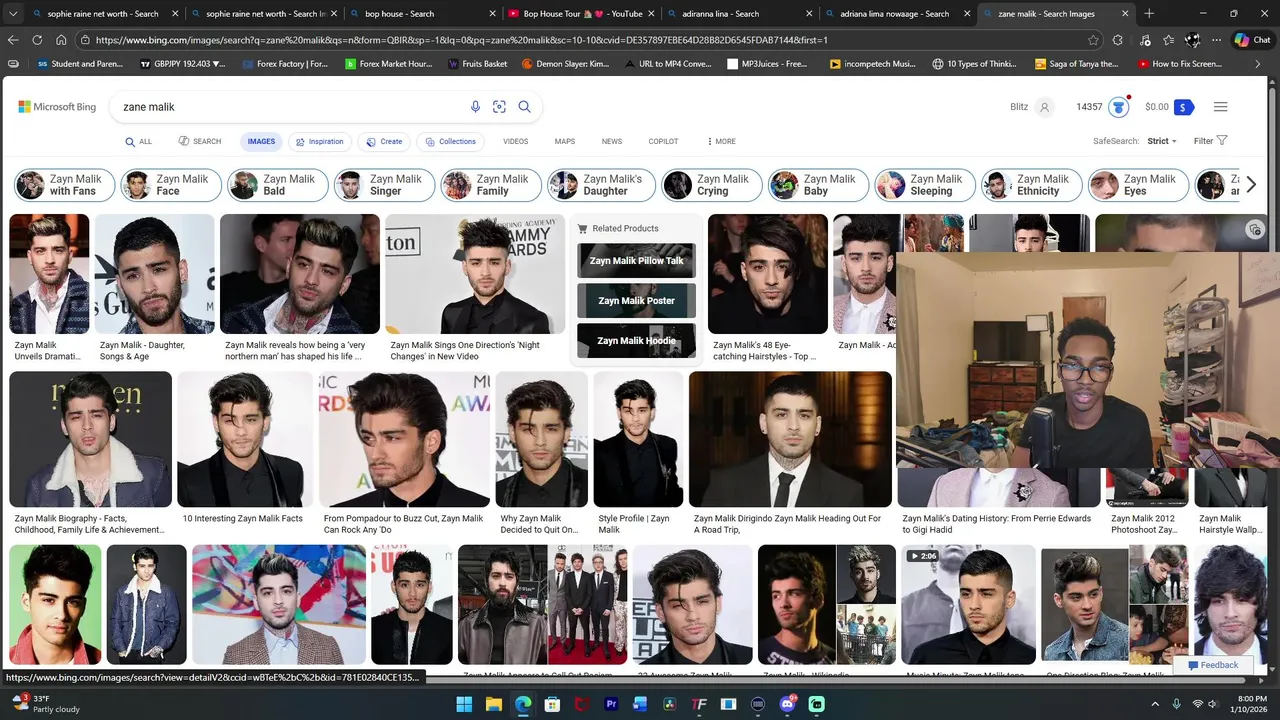Open Windows Start menu
Screen dimensions: 1280x720
[x=464, y=704]
